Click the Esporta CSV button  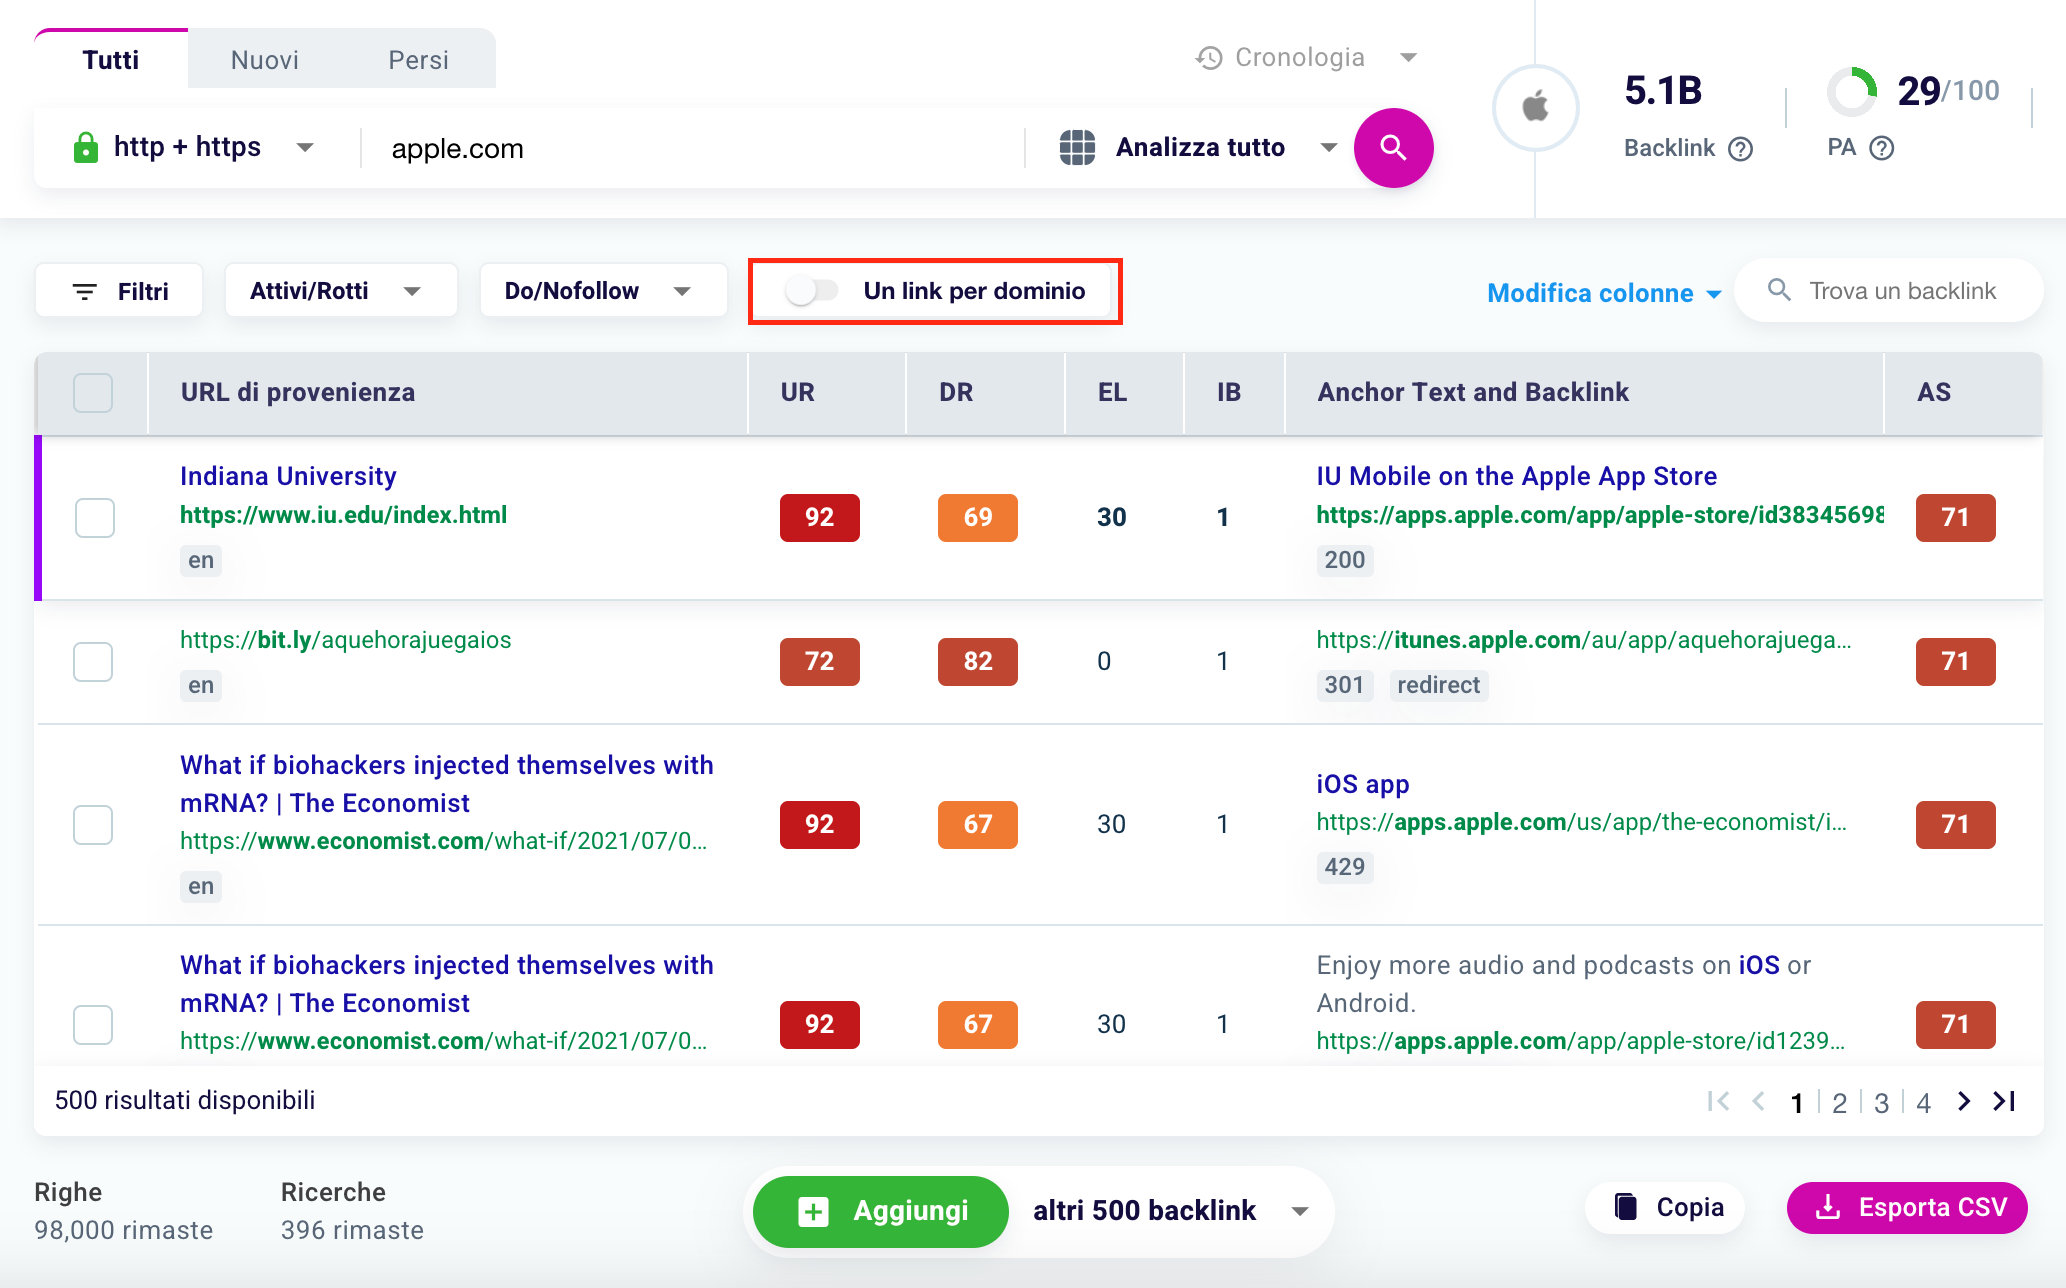1907,1207
